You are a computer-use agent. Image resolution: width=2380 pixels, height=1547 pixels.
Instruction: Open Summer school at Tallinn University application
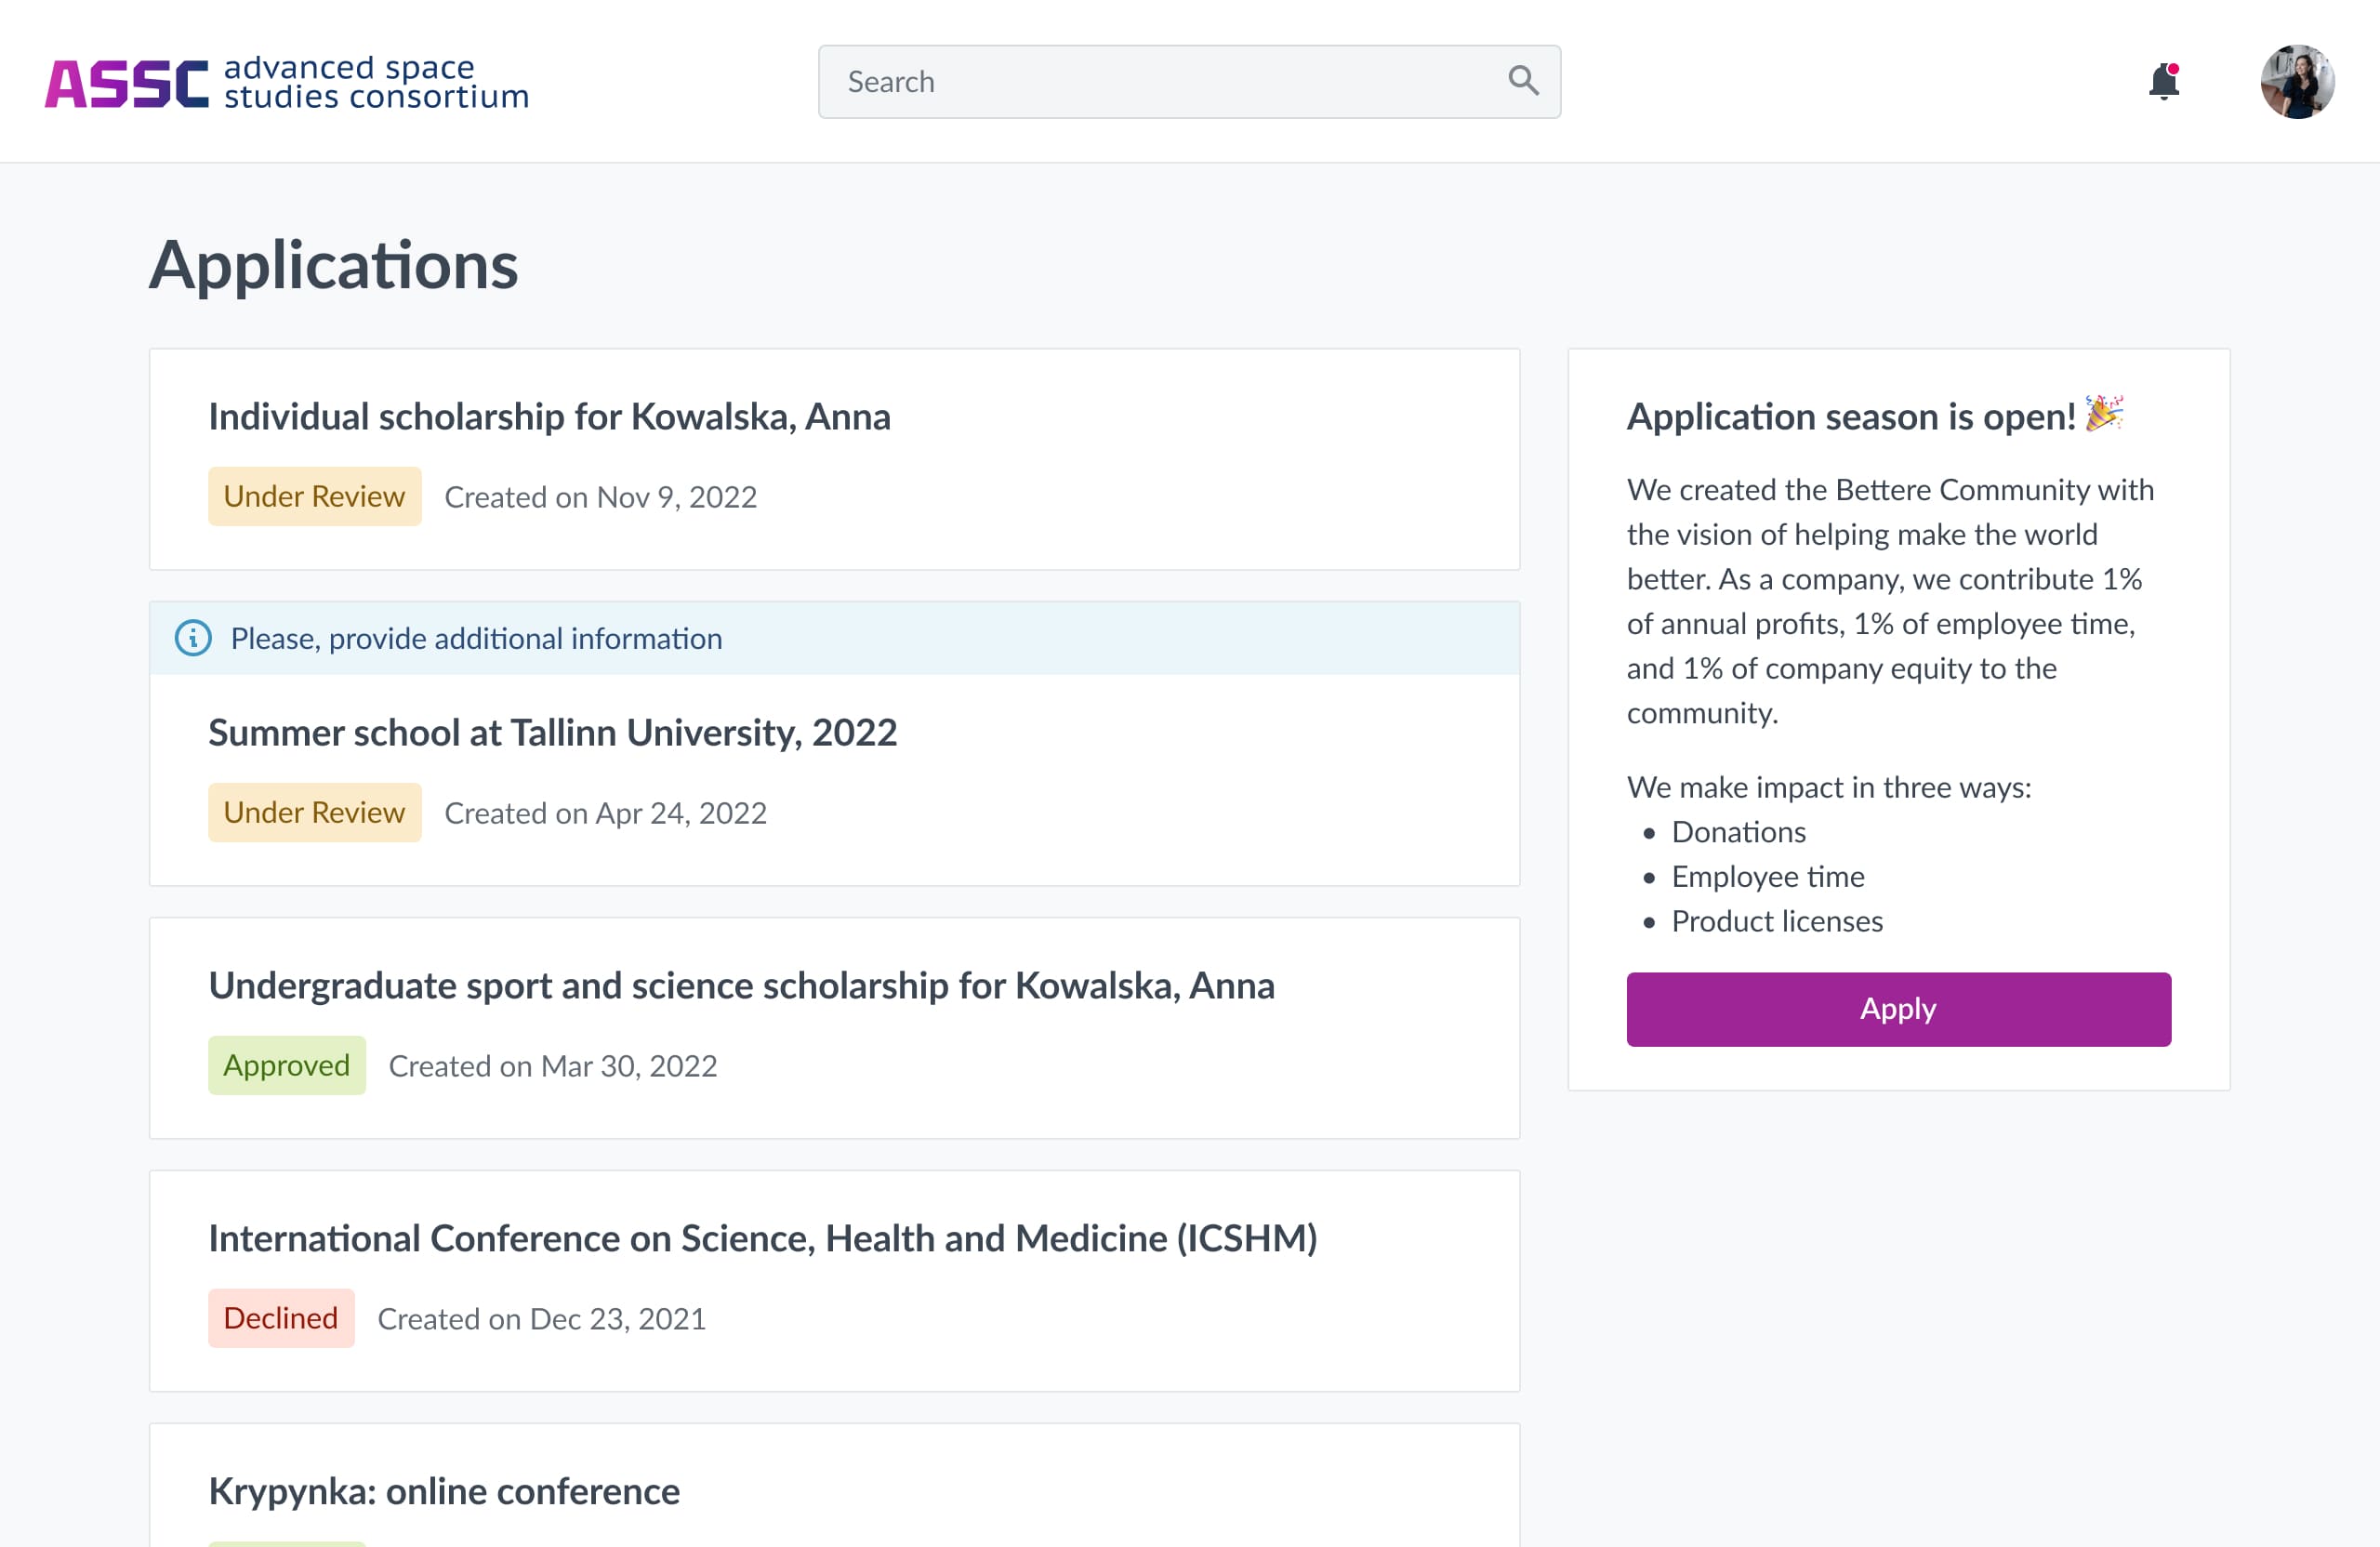pos(552,732)
